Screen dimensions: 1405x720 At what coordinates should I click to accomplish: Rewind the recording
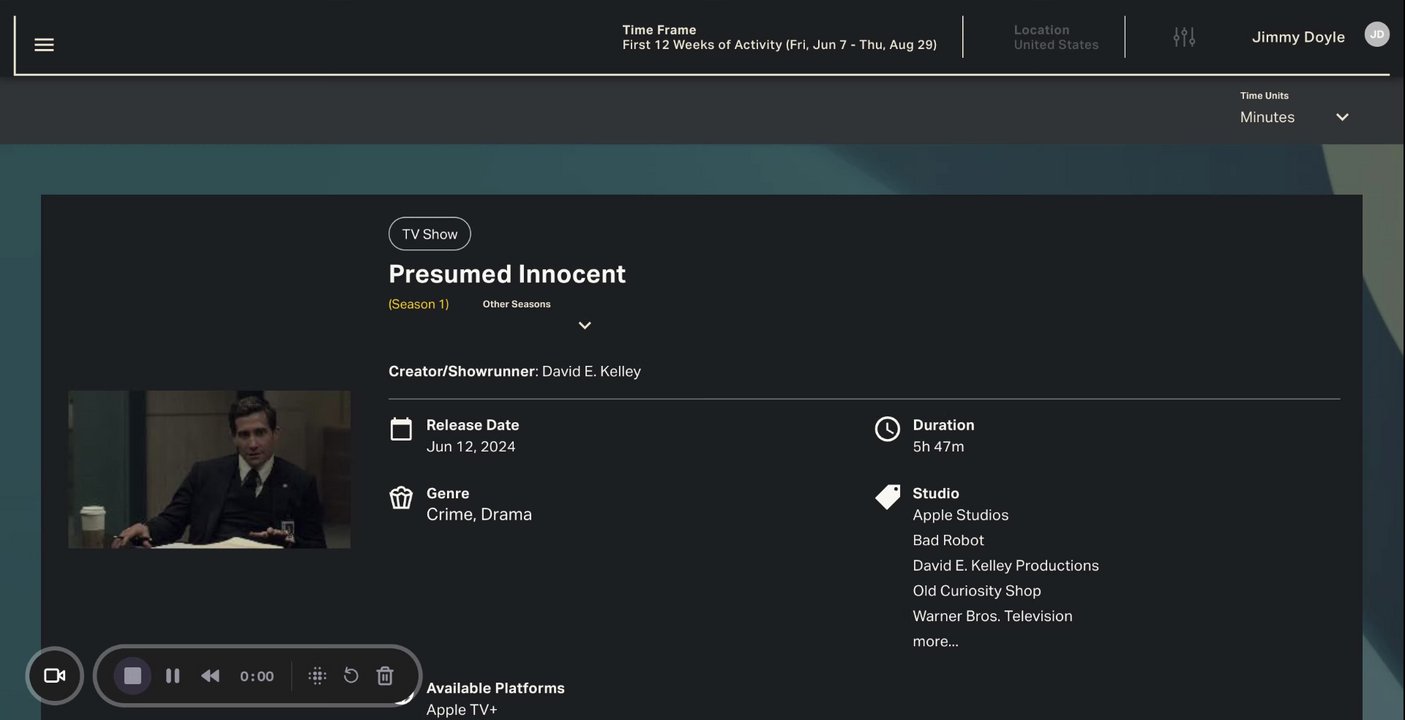coord(210,676)
